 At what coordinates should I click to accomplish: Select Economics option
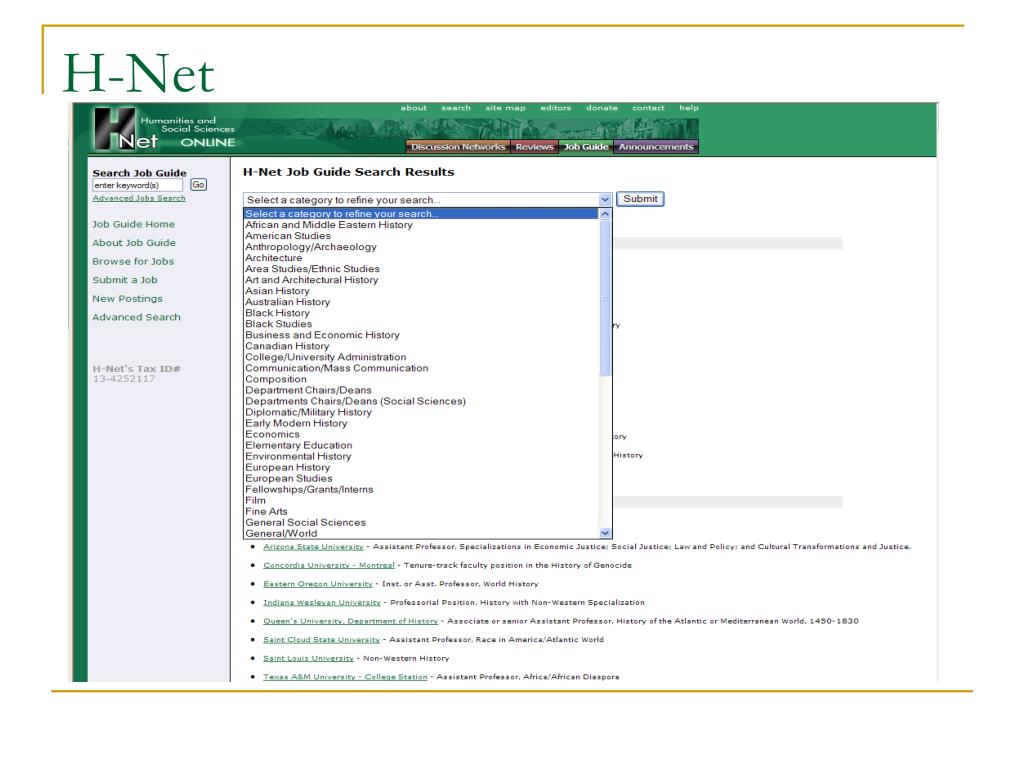pyautogui.click(x=421, y=434)
